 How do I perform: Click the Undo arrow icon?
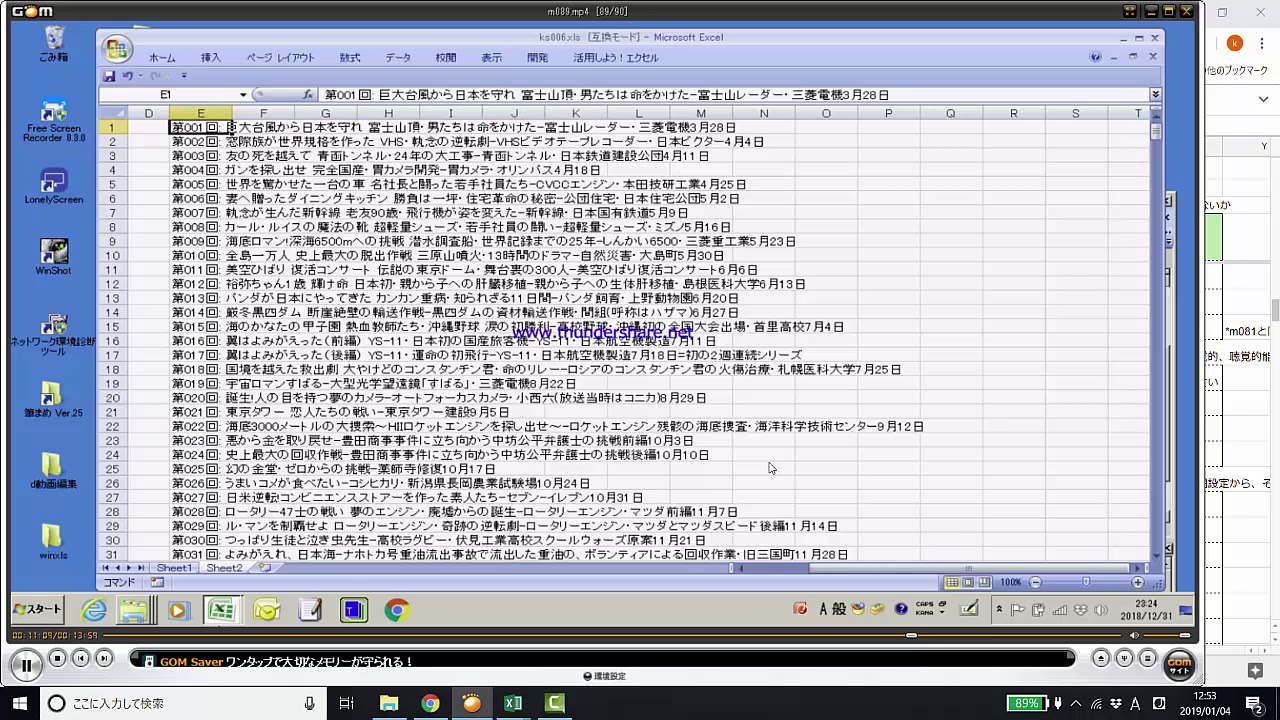[128, 76]
